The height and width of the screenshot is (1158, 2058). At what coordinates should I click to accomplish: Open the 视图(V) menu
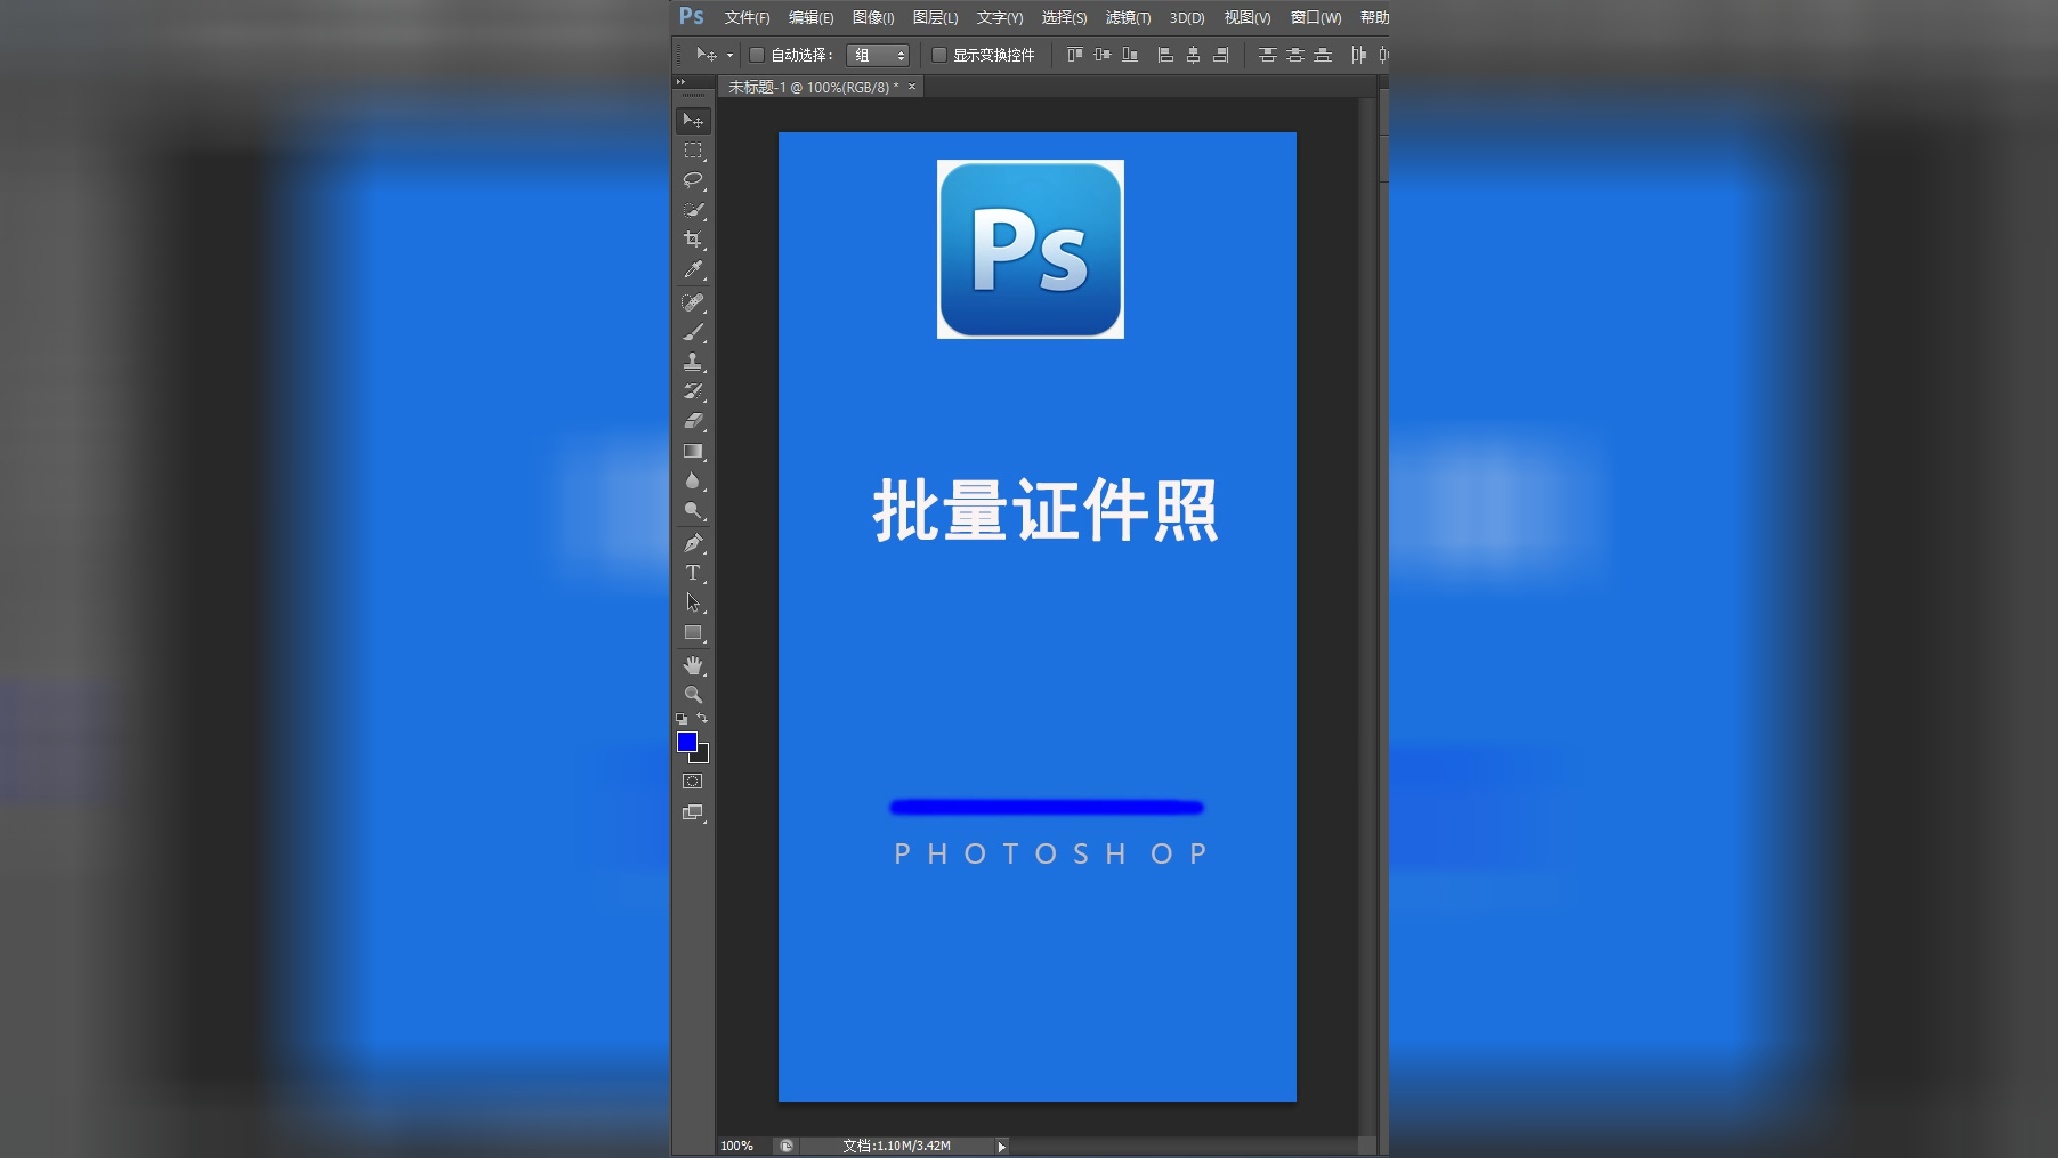coord(1247,17)
